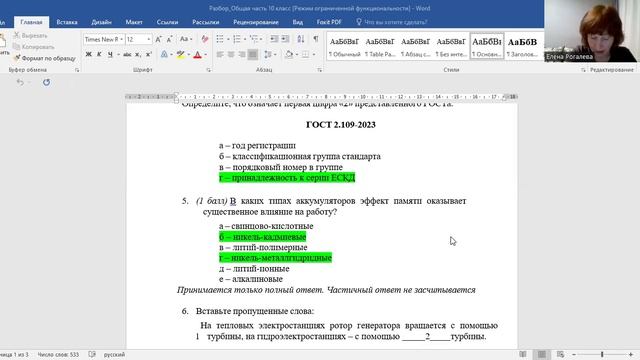The image size is (640, 360).
Task: Open line spacing options
Action: pos(269,54)
